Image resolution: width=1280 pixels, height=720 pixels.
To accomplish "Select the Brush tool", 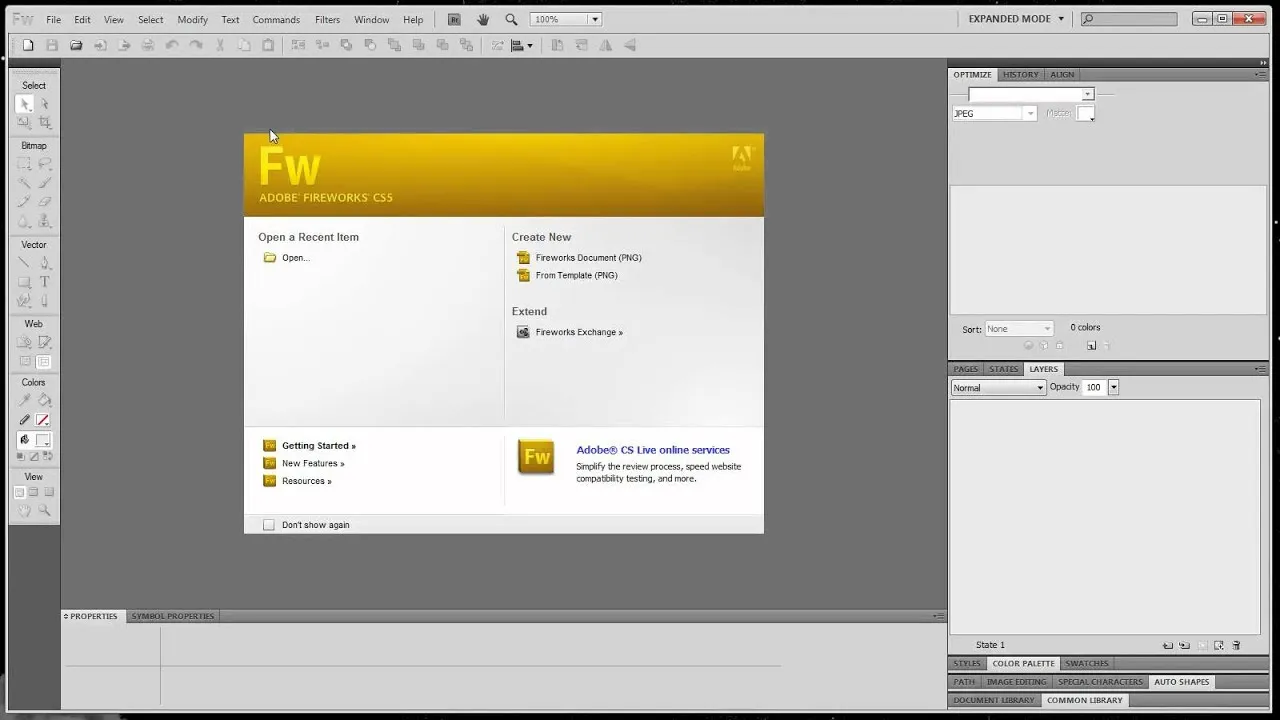I will pos(44,183).
